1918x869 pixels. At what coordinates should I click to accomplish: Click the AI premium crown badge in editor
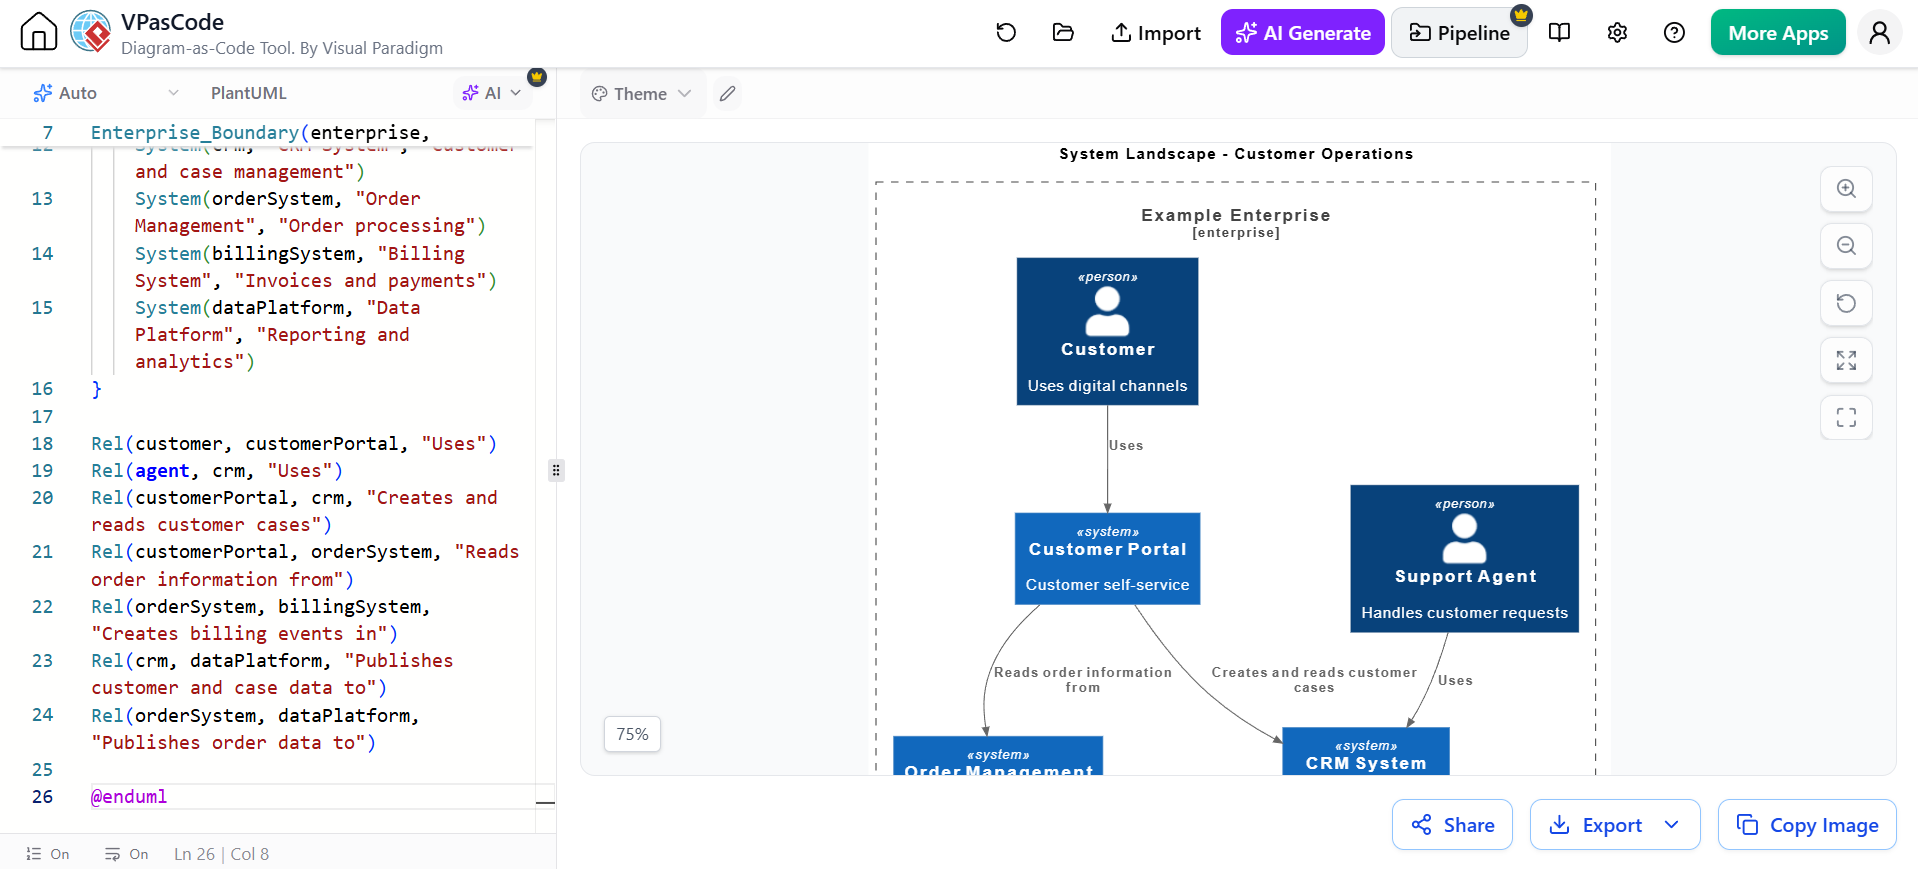click(537, 77)
